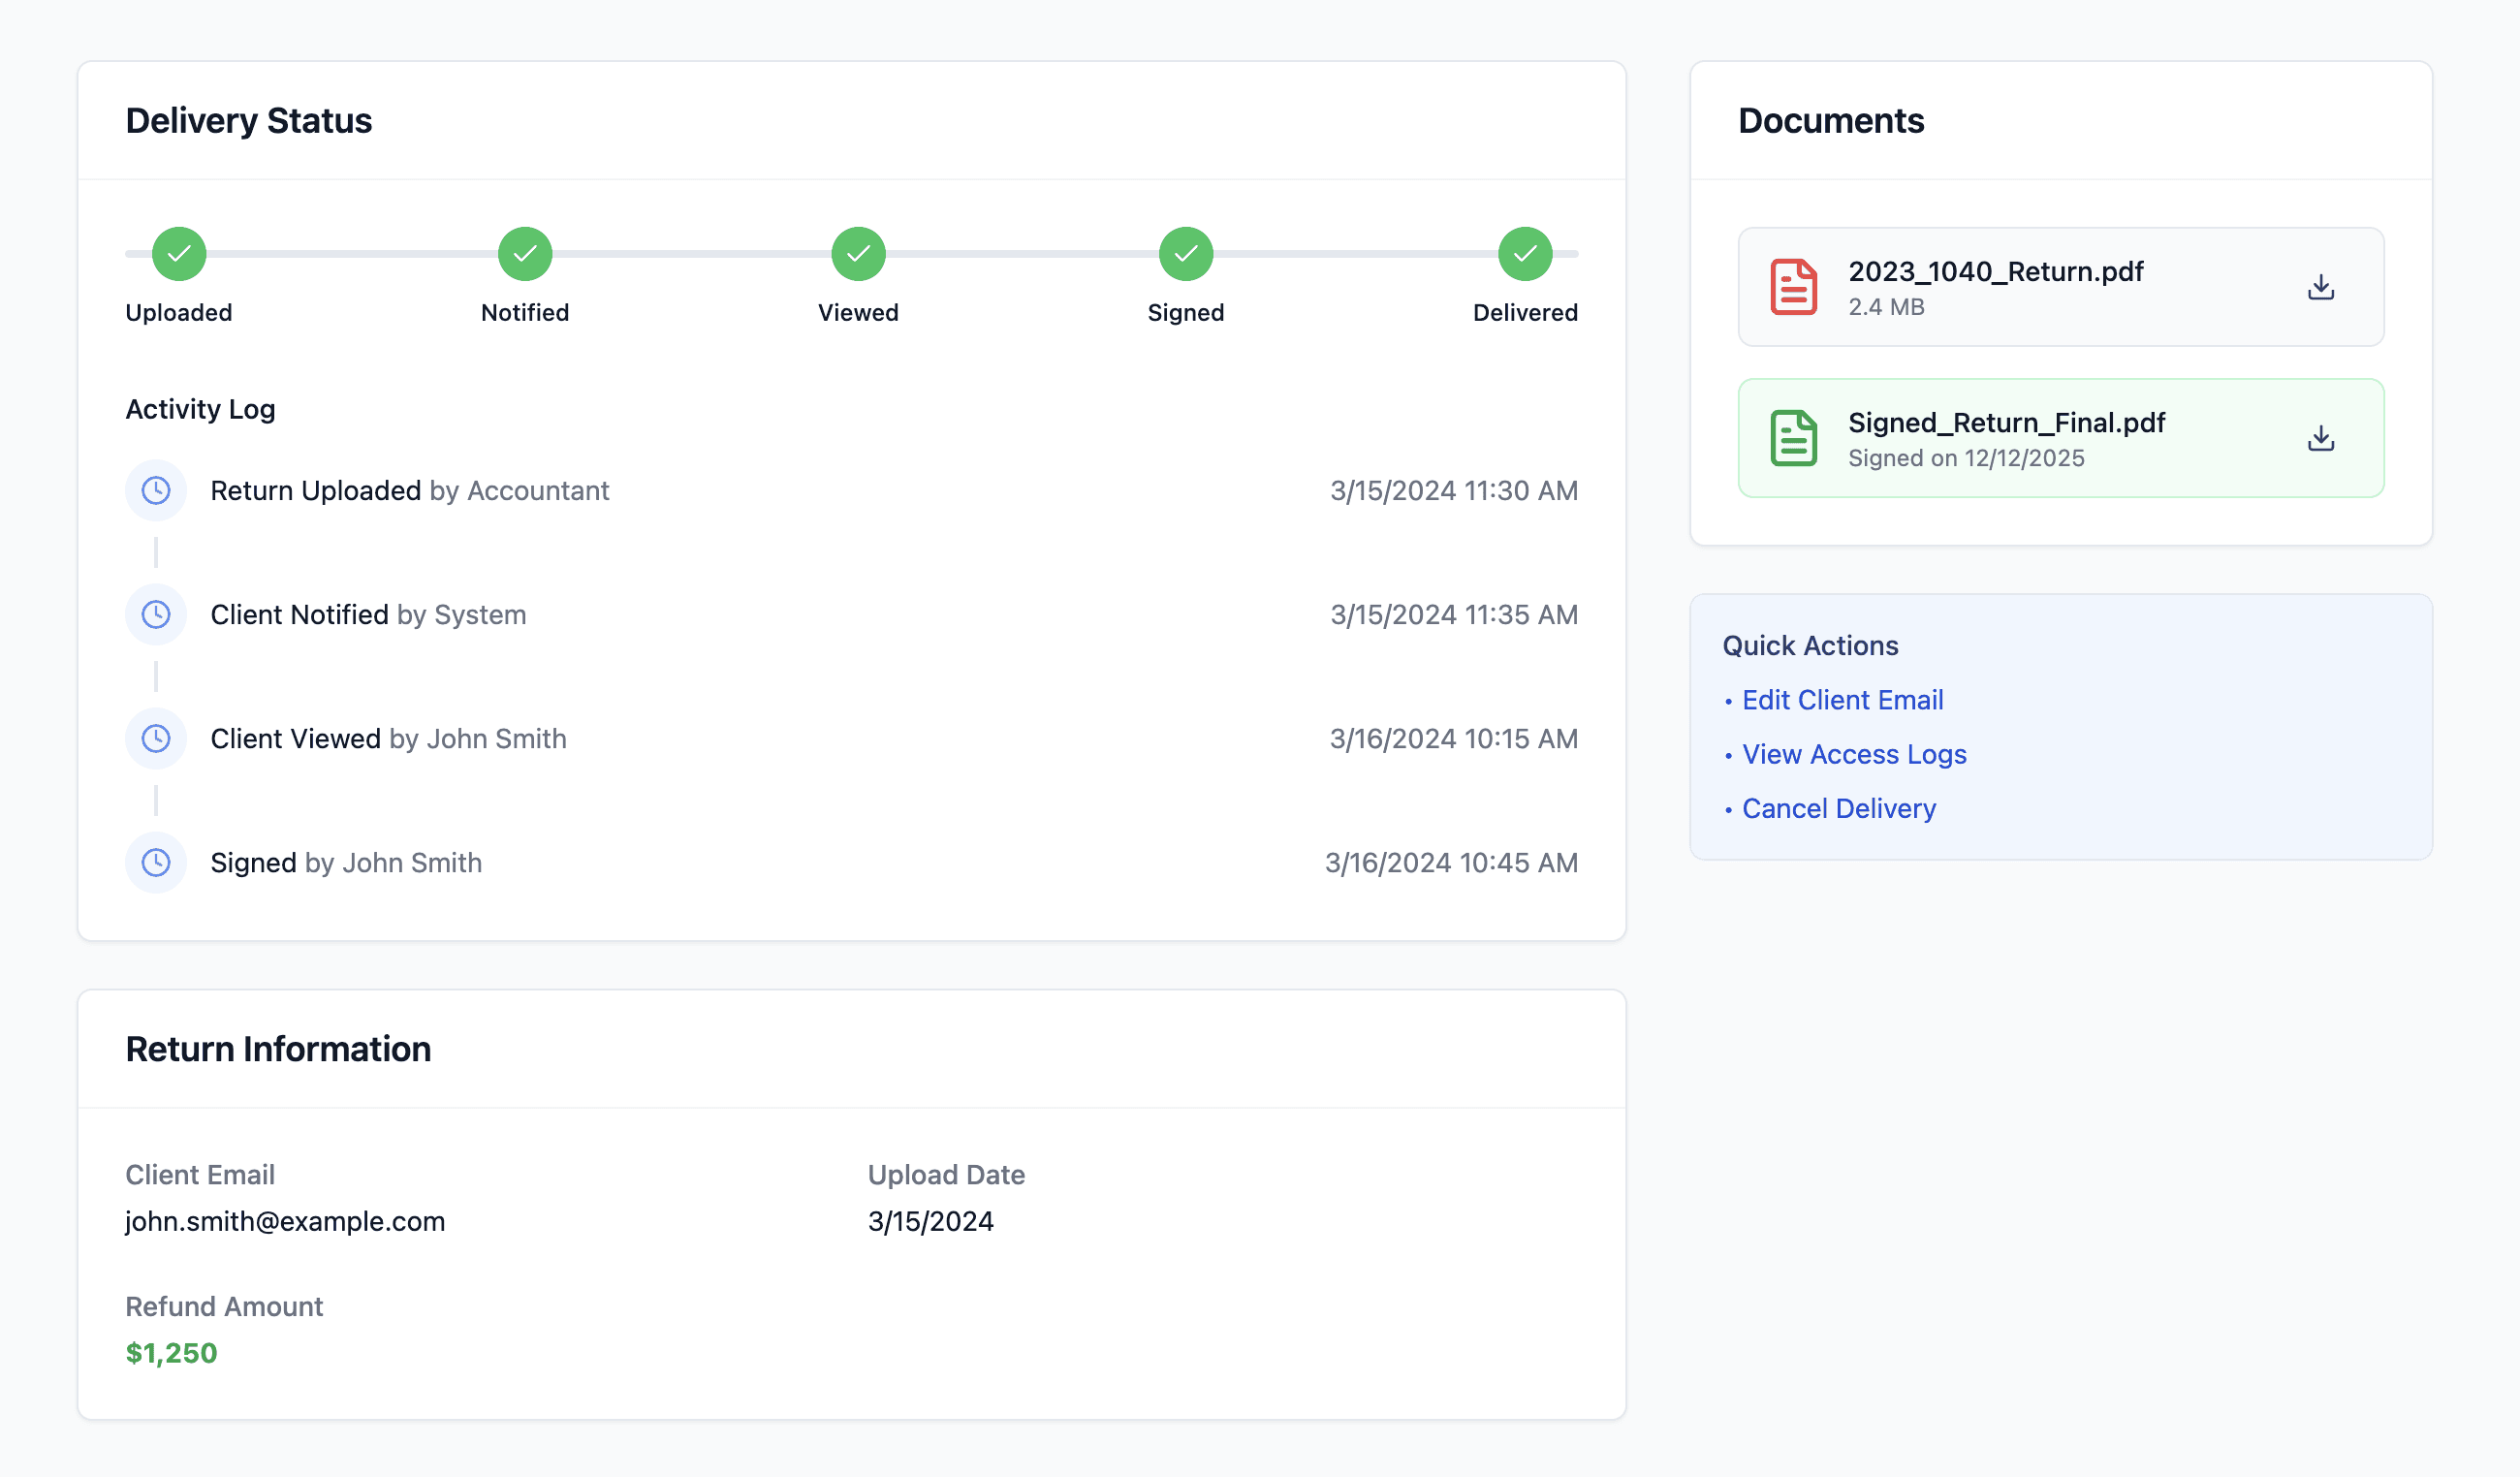Click the Signed step checkmark

pos(1185,254)
